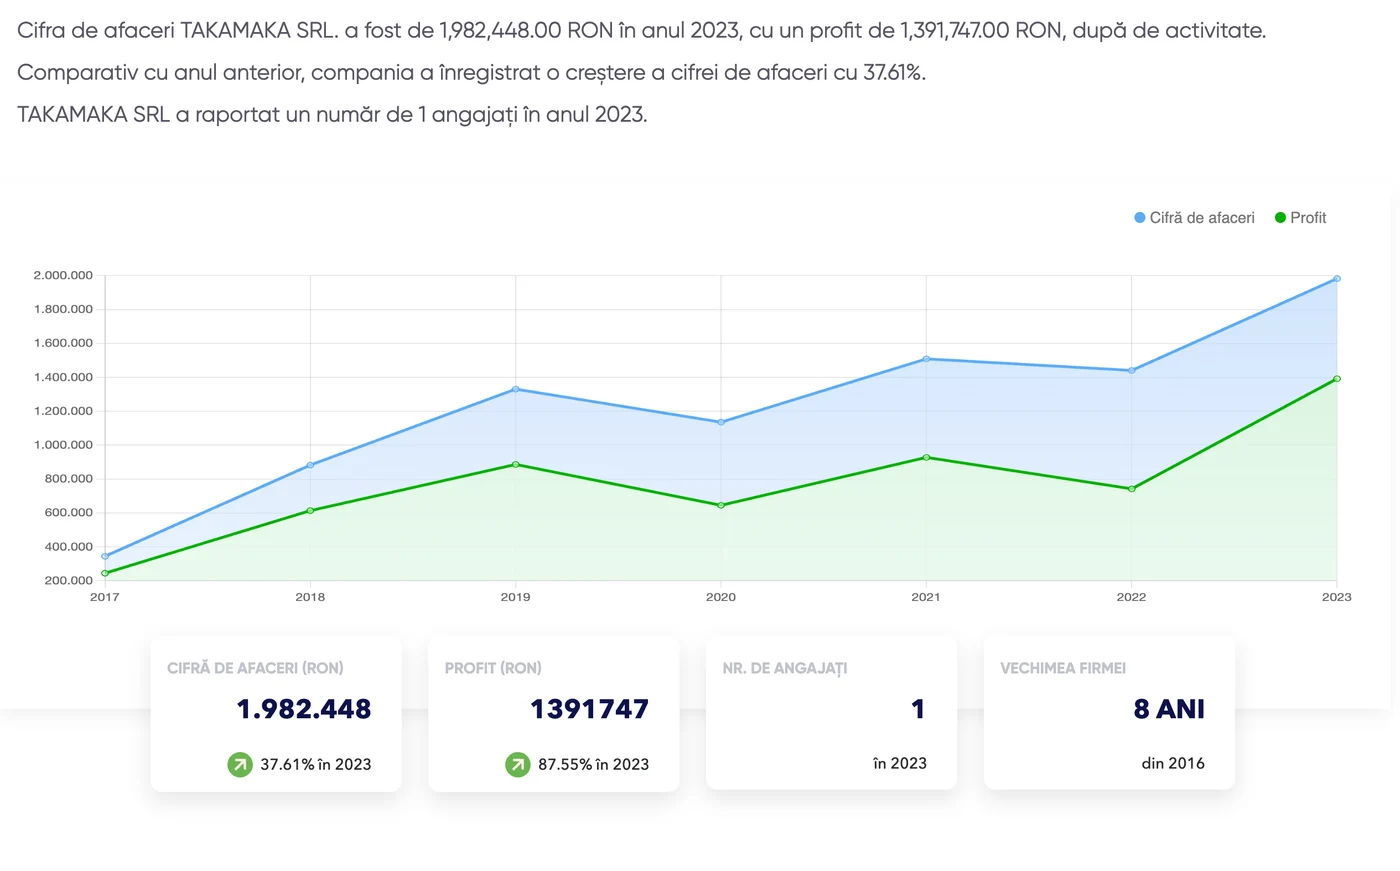Select the 2018 profit data point

310,511
